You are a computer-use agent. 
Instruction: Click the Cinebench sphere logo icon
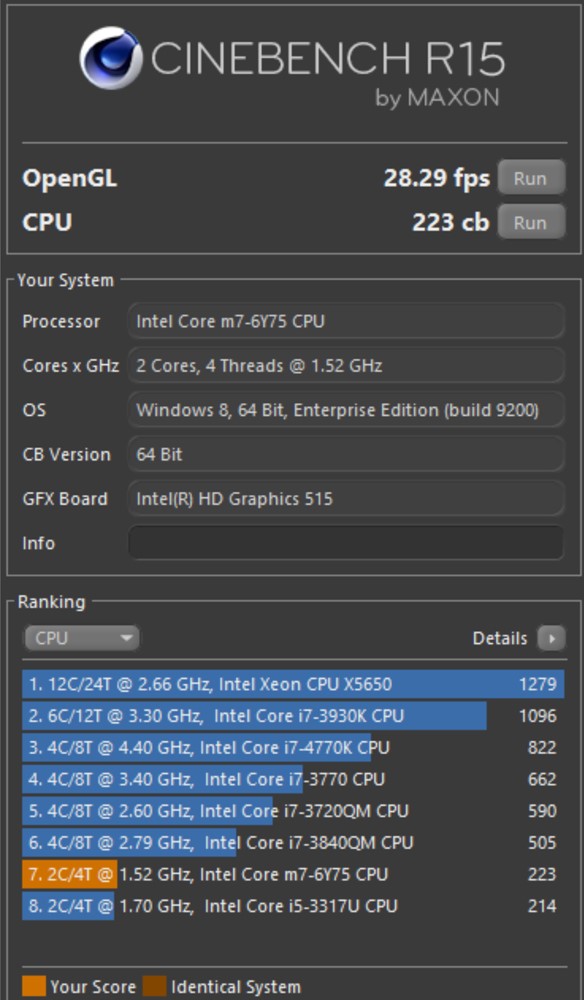coord(111,58)
